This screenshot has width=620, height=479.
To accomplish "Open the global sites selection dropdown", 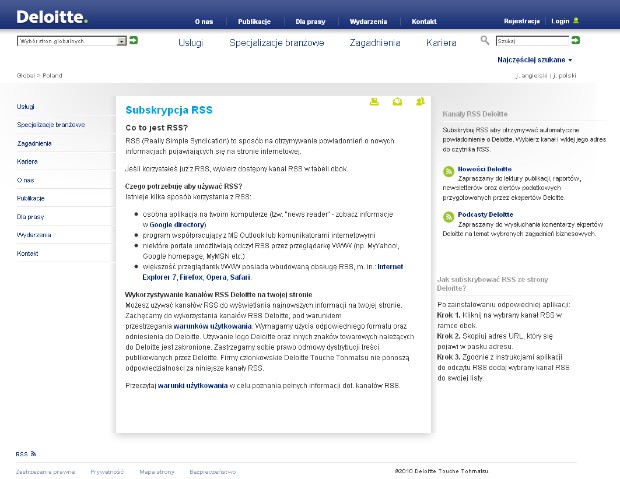I will [72, 41].
